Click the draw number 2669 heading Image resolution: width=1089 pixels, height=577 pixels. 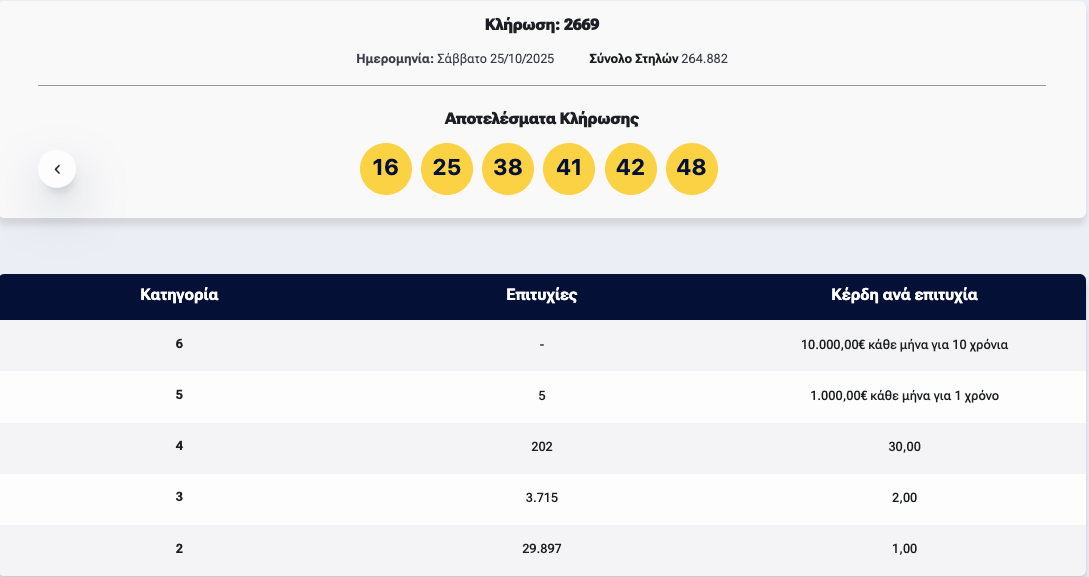click(x=544, y=23)
